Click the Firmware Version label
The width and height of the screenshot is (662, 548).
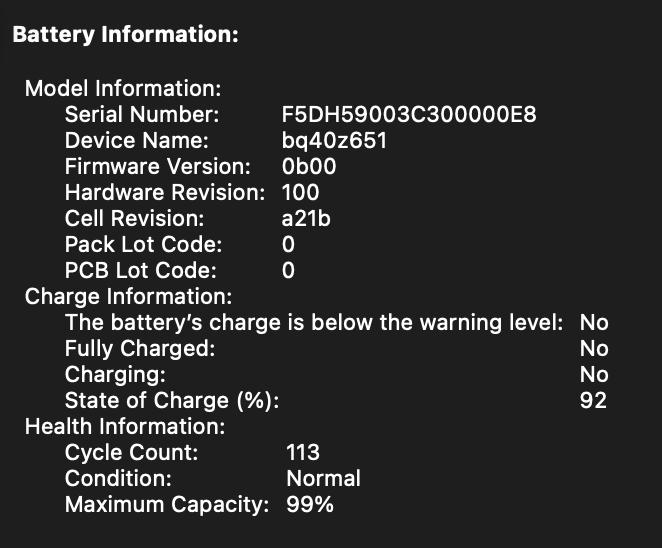(157, 166)
